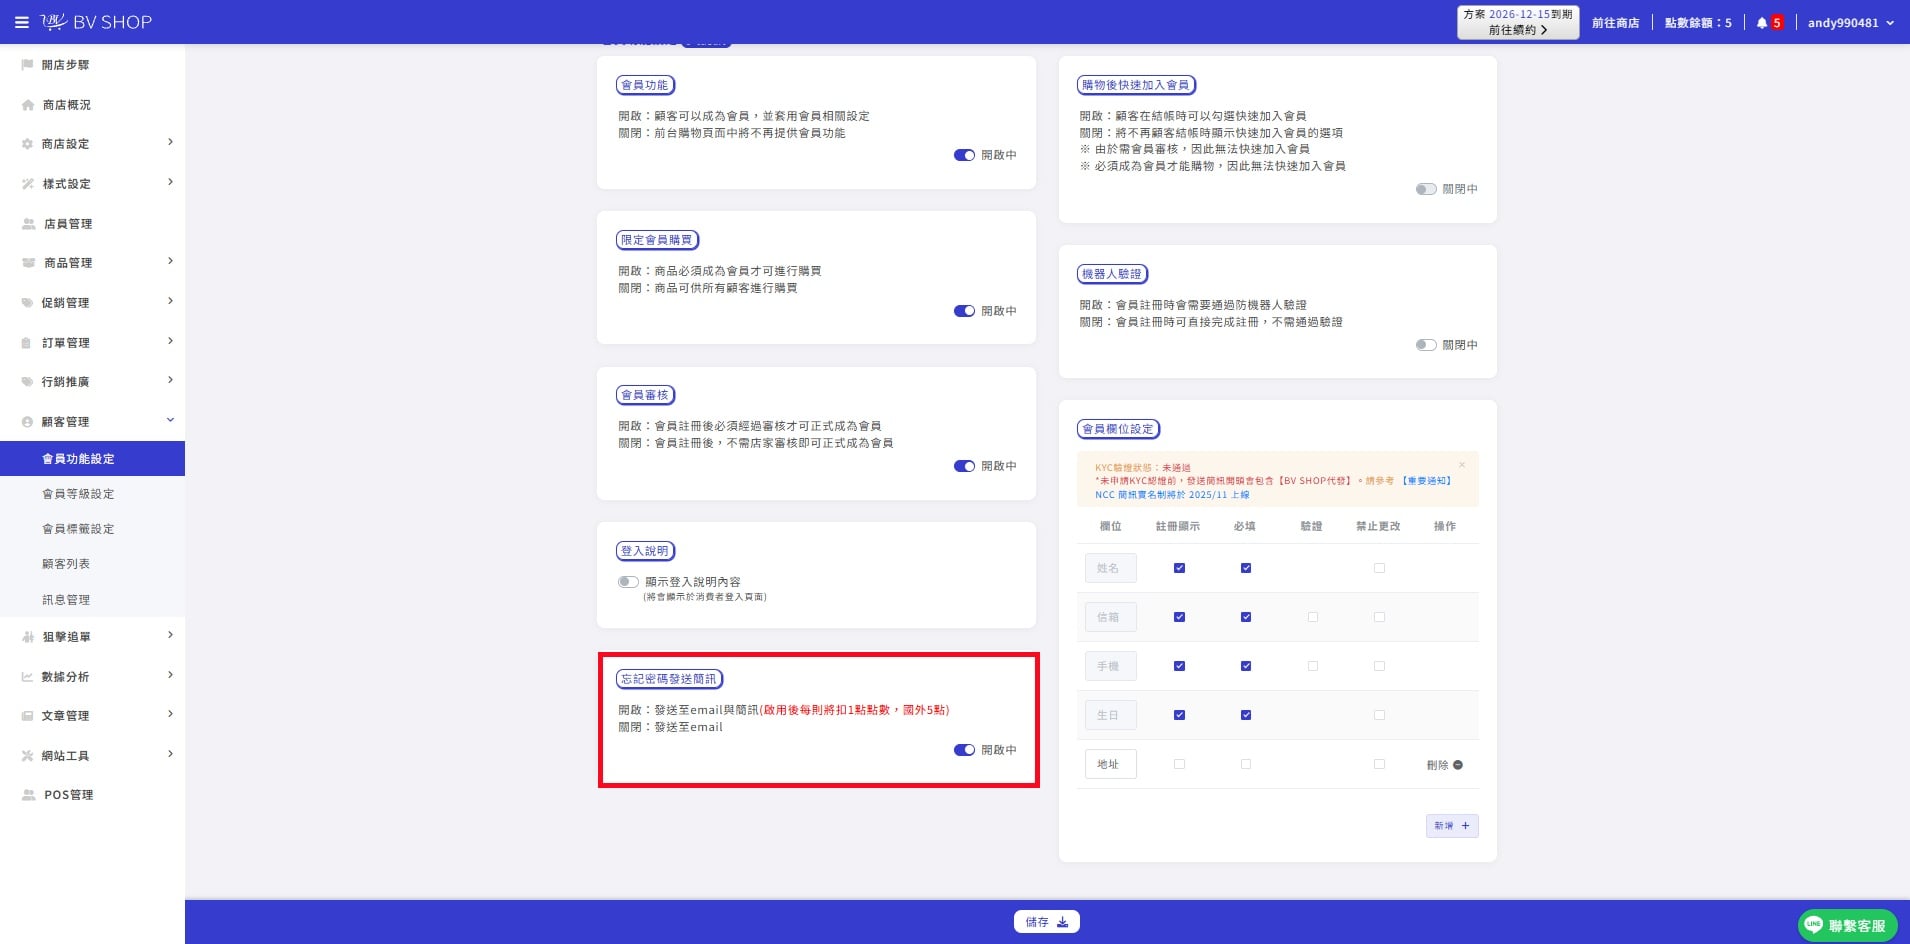Toggle the 忘記密碼發送簡訊 switch
This screenshot has height=944, width=1910.
pyautogui.click(x=964, y=750)
